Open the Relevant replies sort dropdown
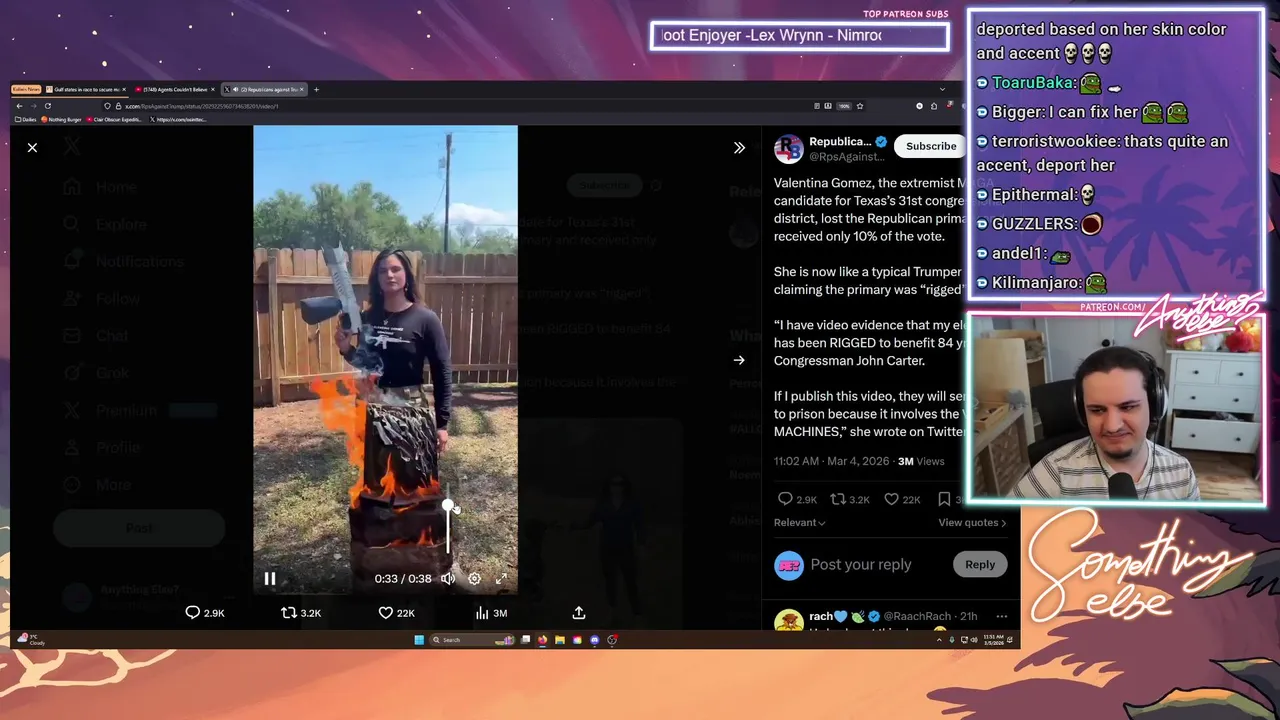 [x=800, y=523]
